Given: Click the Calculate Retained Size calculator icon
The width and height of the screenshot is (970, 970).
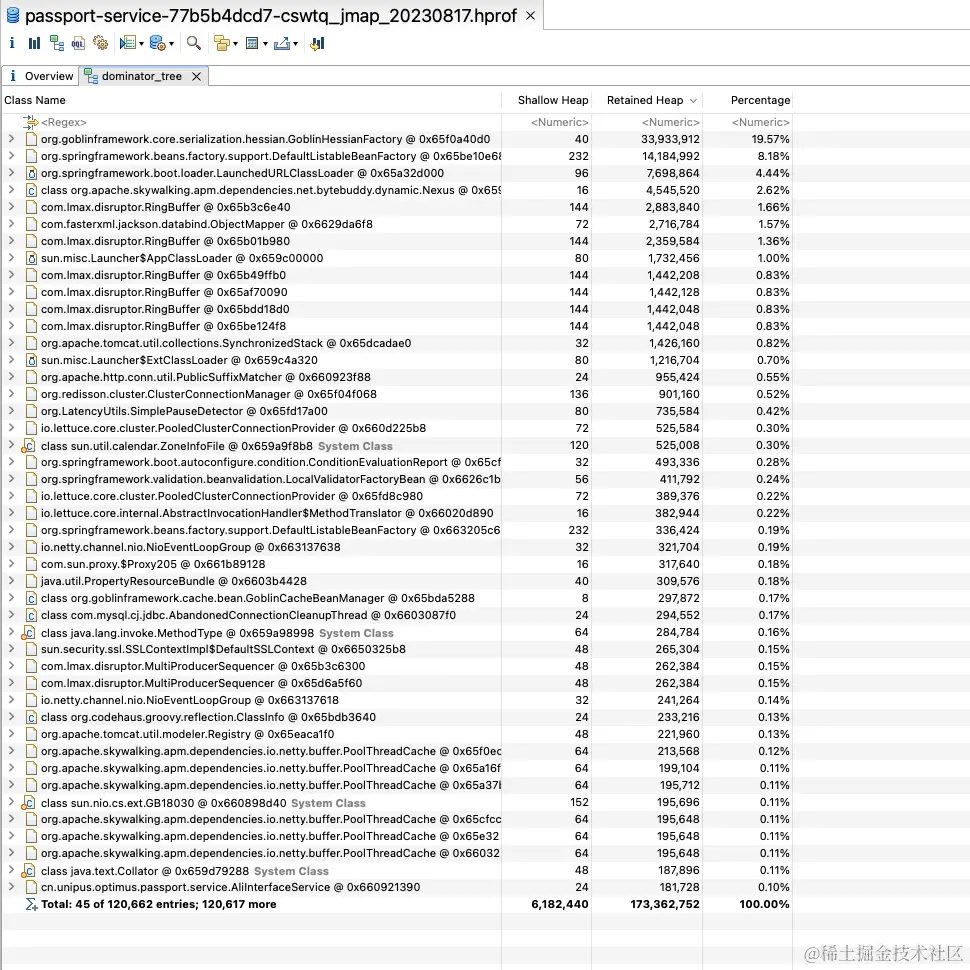Looking at the screenshot, I should point(252,43).
